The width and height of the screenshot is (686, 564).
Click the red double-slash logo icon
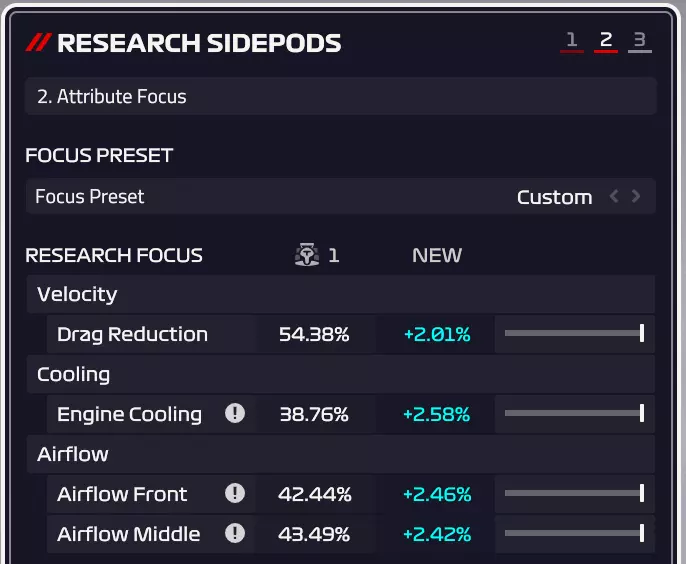click(x=38, y=43)
